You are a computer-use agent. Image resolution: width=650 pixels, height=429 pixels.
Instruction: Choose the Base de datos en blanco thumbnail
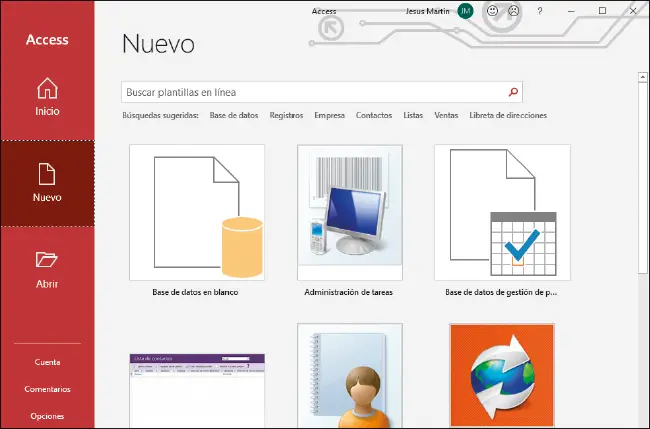pyautogui.click(x=197, y=212)
